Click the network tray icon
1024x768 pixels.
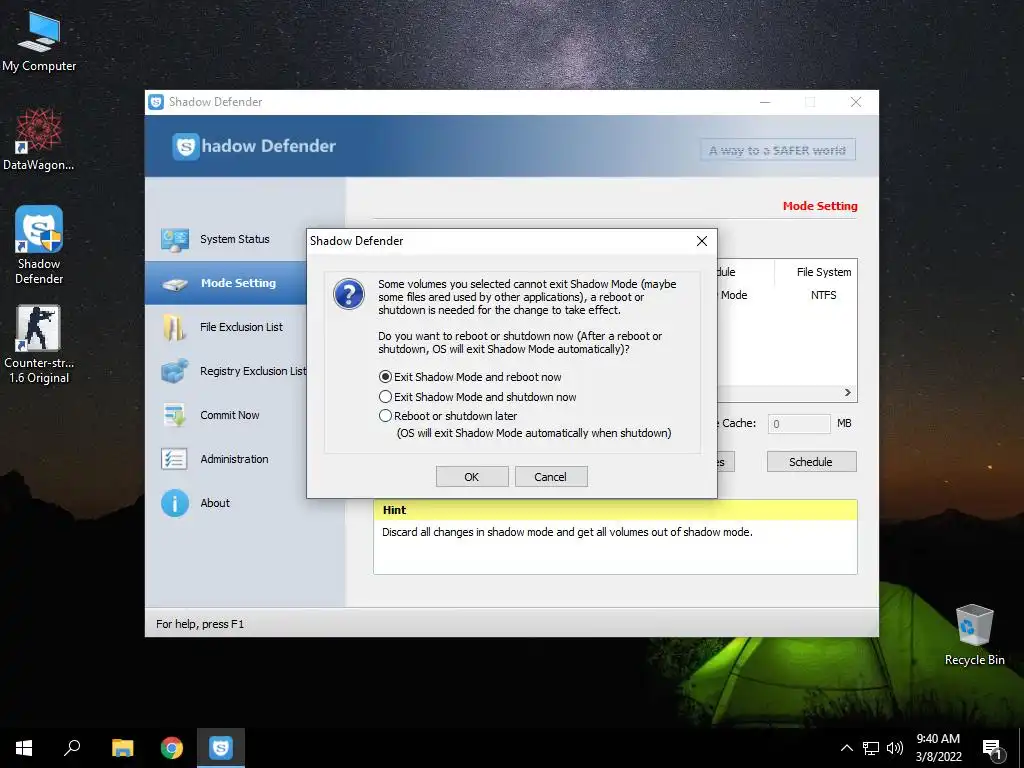pyautogui.click(x=871, y=748)
